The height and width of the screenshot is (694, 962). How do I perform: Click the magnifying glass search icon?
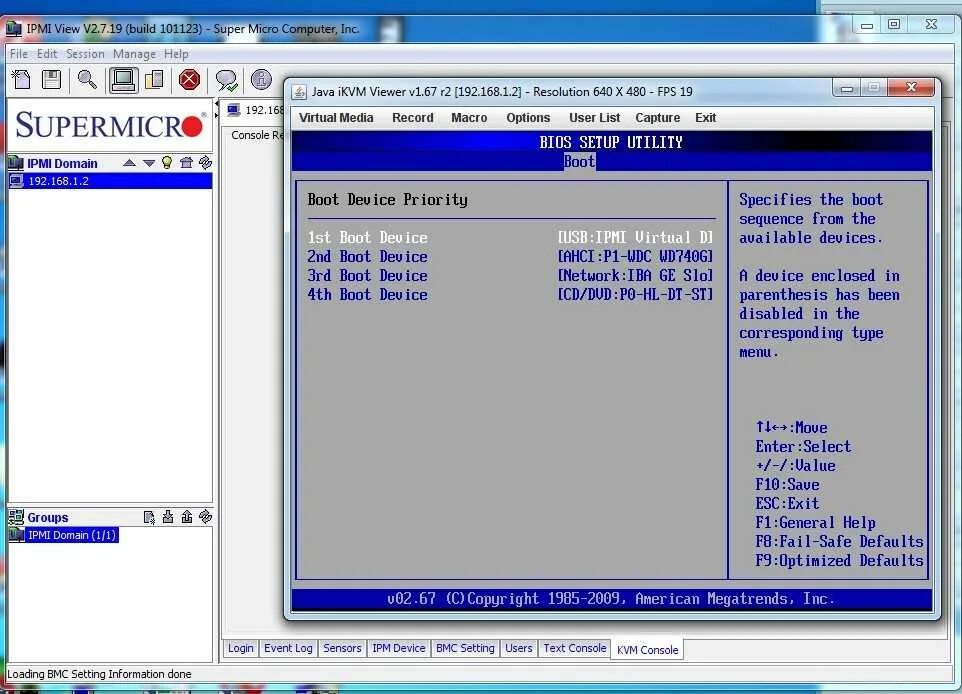click(x=87, y=80)
